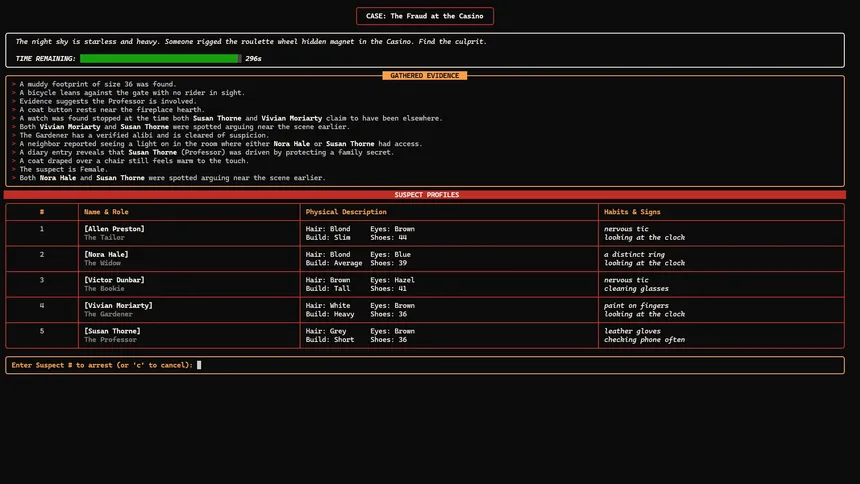Image resolution: width=860 pixels, height=484 pixels.
Task: Click the # column header
Action: click(42, 212)
